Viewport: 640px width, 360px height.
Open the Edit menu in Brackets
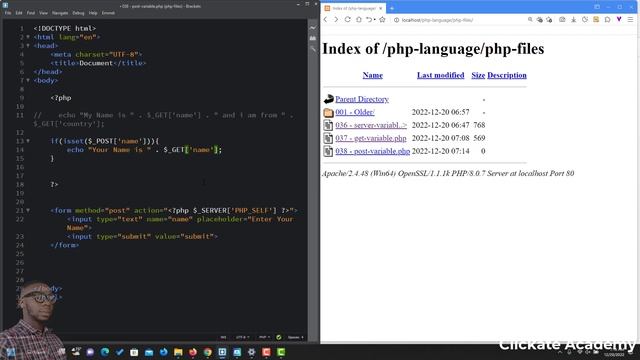[19, 13]
